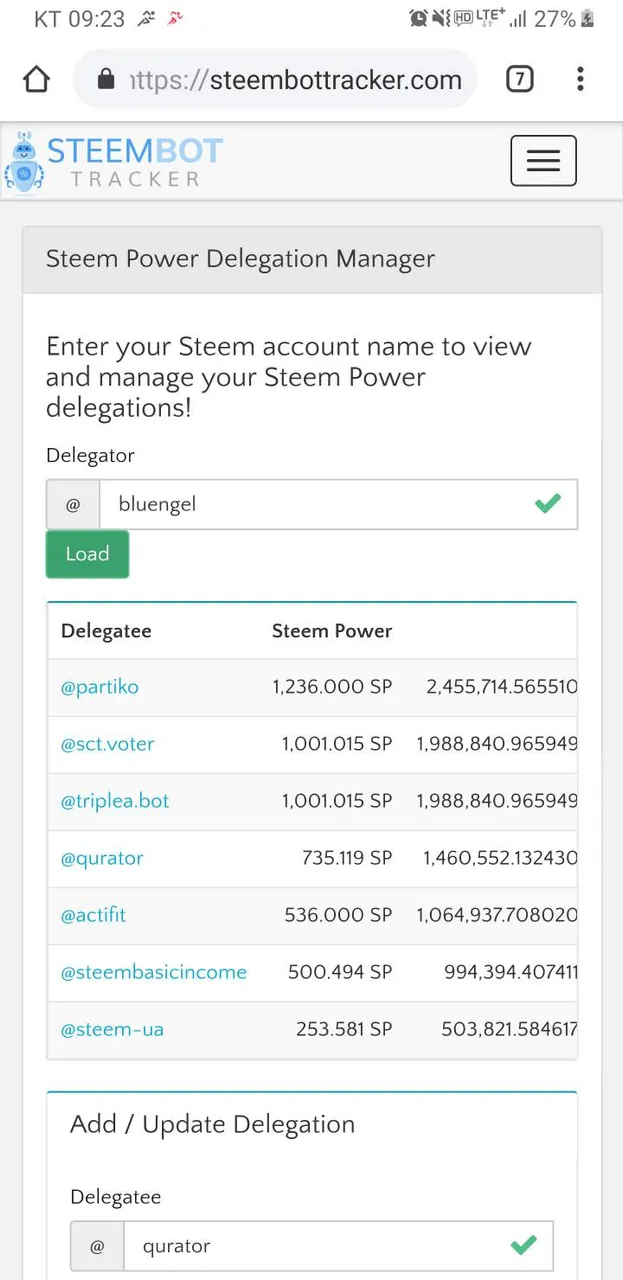Click green checkmark in Delegatee field
623x1280 pixels.
pyautogui.click(x=523, y=1245)
